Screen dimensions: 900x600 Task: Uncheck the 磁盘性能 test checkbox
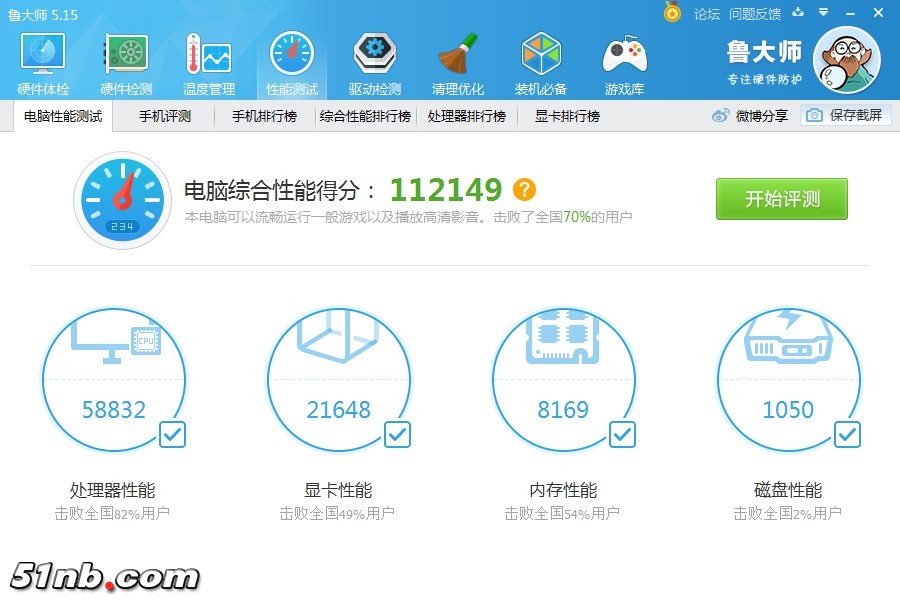[847, 435]
